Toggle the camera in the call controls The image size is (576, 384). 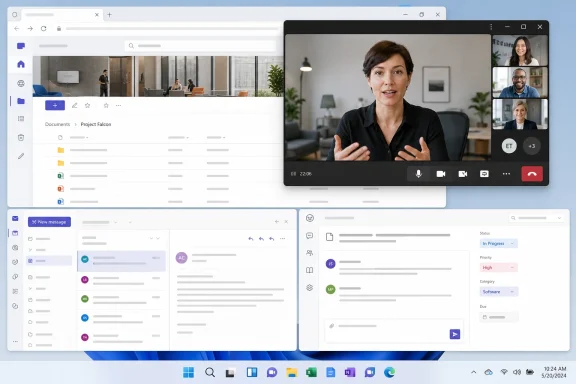(x=441, y=174)
